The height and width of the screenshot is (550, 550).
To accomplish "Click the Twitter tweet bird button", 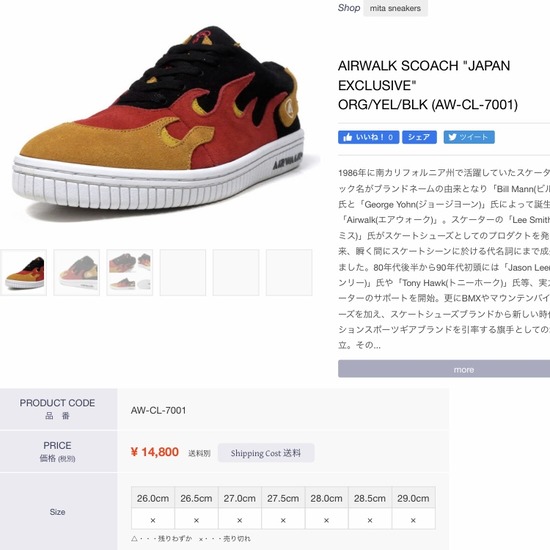I will pos(469,137).
